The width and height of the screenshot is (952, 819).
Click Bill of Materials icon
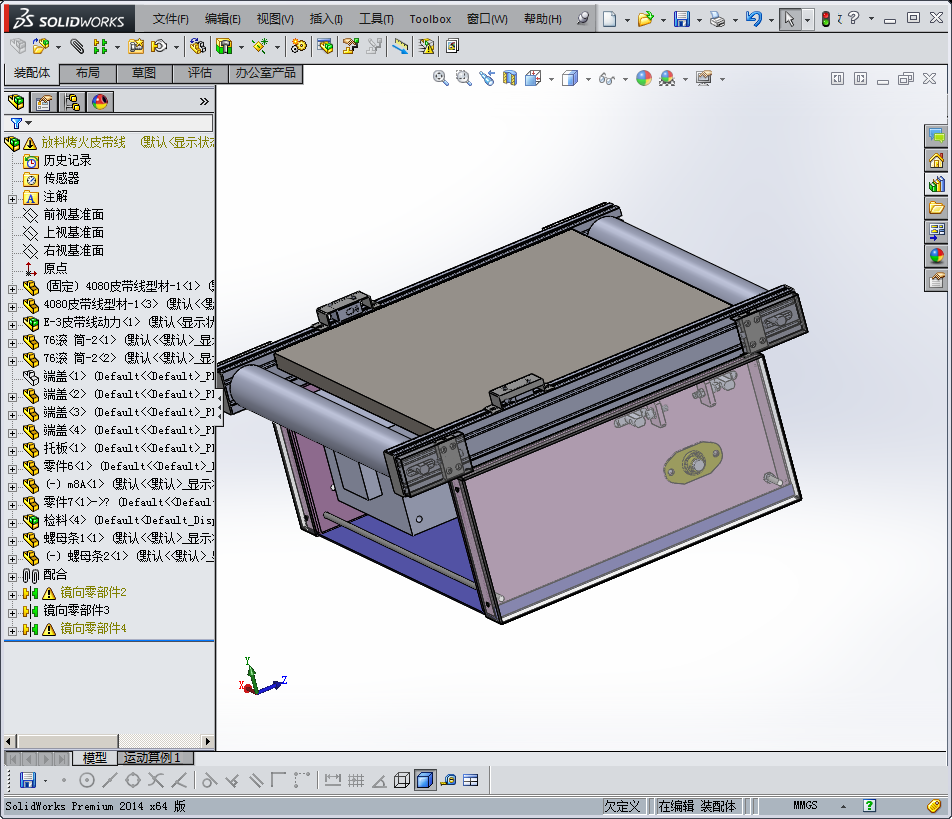click(x=325, y=46)
